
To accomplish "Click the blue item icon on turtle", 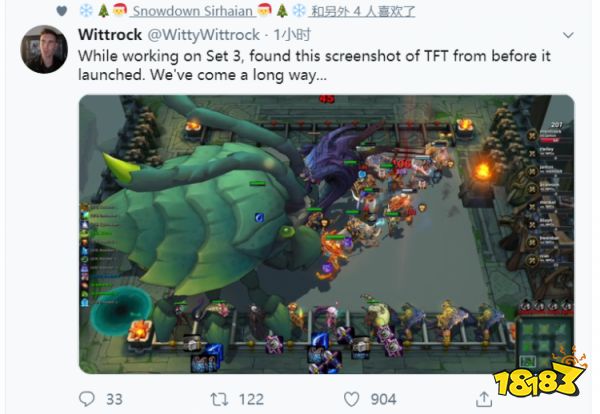I will 260,217.
